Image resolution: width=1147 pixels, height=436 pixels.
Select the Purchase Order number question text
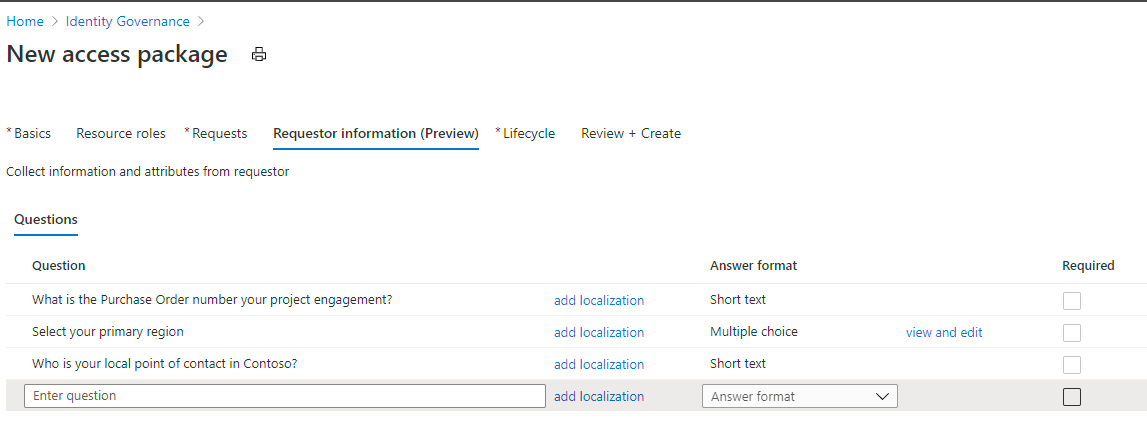(212, 299)
